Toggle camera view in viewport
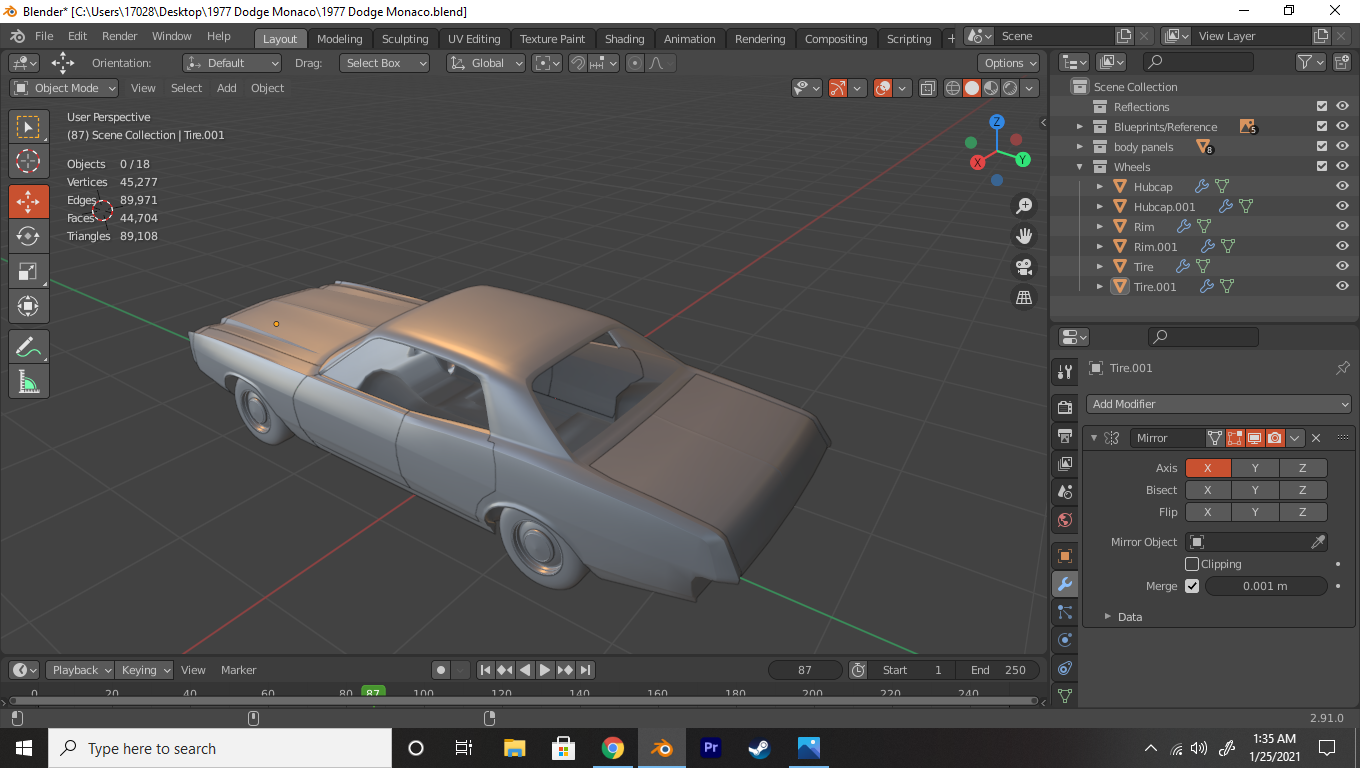The image size is (1360, 768). pos(1023,267)
